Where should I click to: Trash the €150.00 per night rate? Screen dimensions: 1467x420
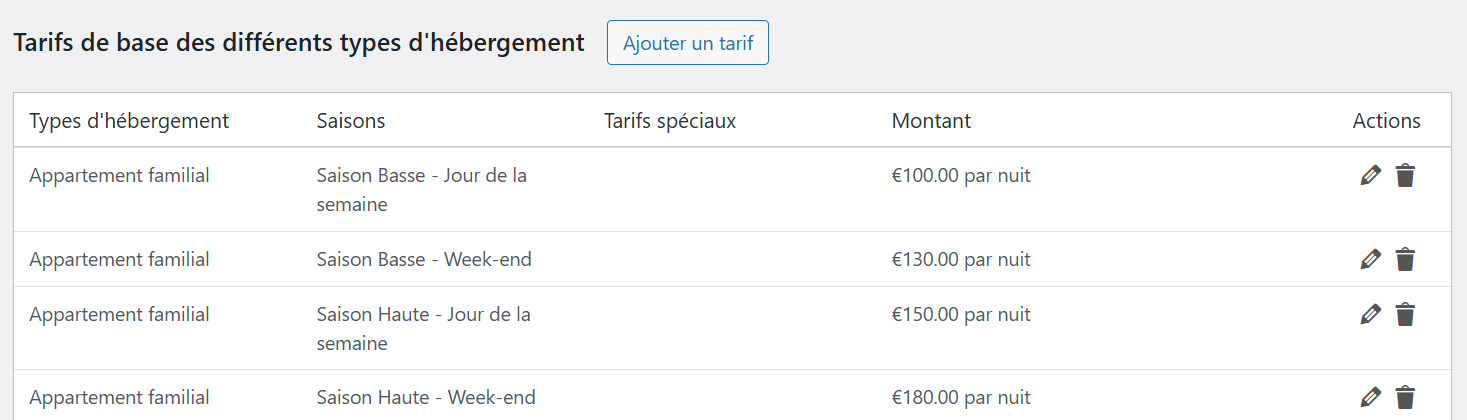pyautogui.click(x=1405, y=315)
